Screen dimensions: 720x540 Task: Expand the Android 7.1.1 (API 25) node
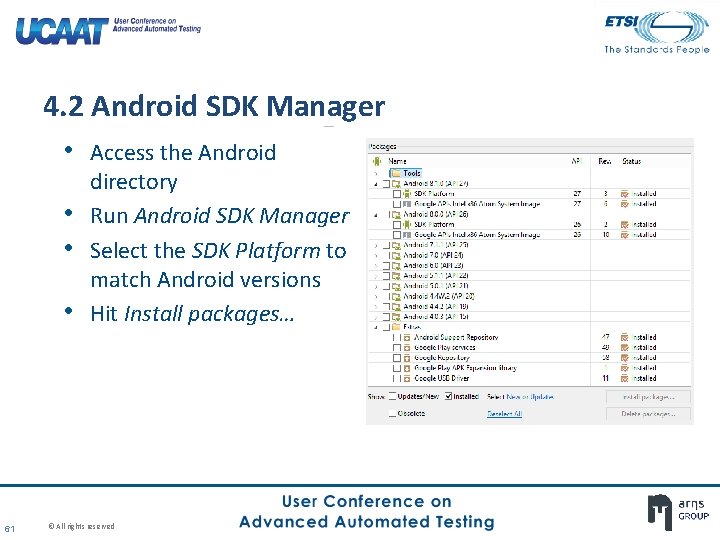coord(376,246)
